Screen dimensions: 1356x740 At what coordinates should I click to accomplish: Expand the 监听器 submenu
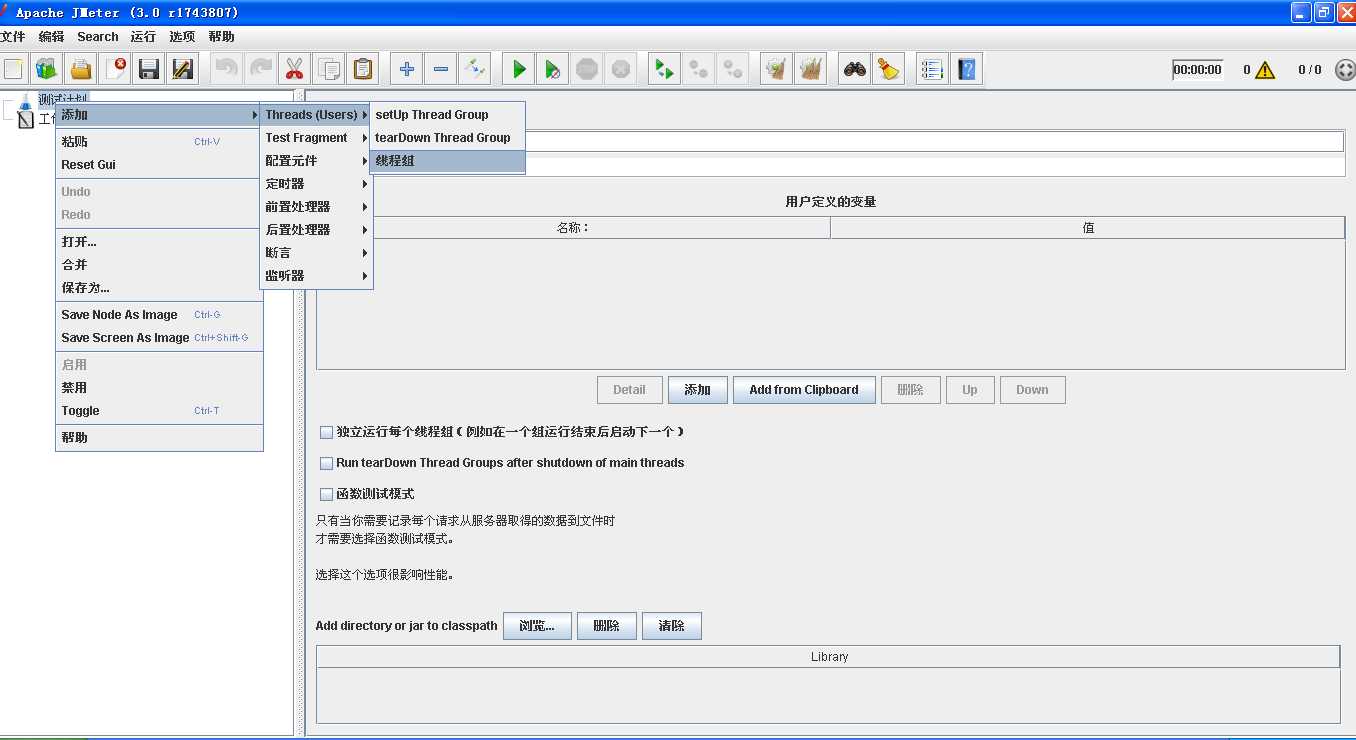[x=316, y=276]
